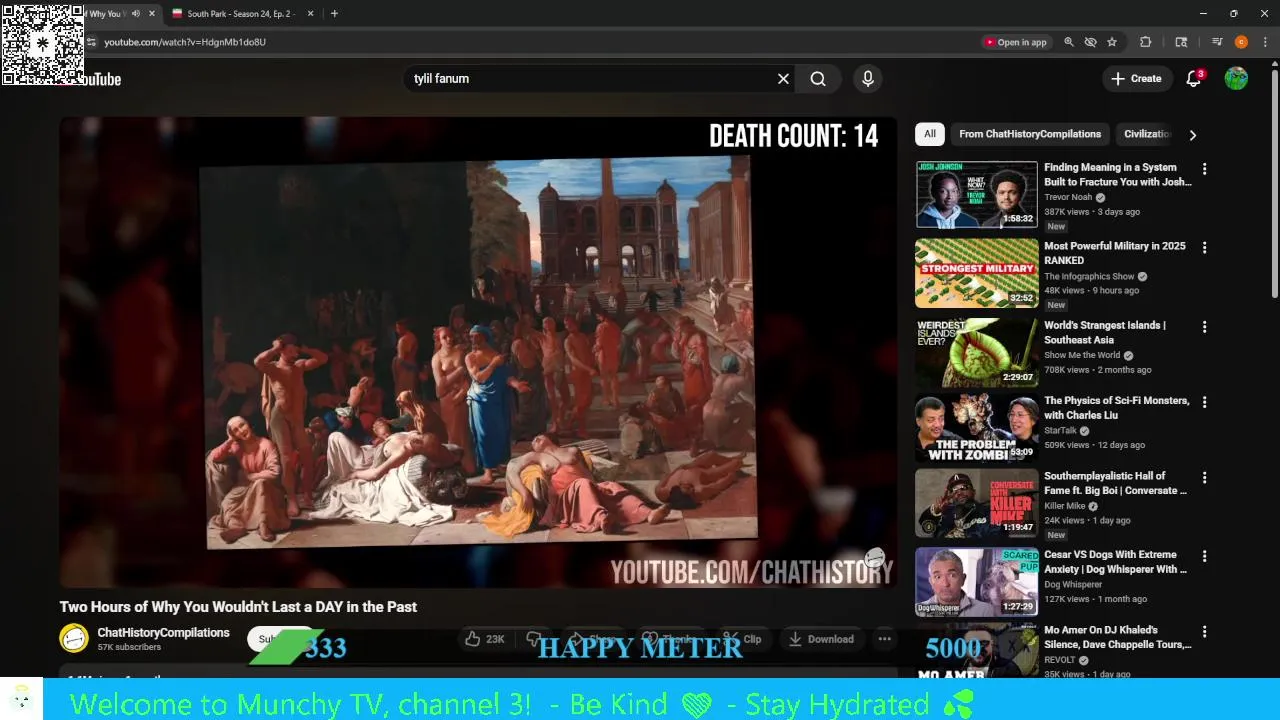The image size is (1280, 720).
Task: Select the From ChatHistoryCompilations chip
Action: 1030,134
